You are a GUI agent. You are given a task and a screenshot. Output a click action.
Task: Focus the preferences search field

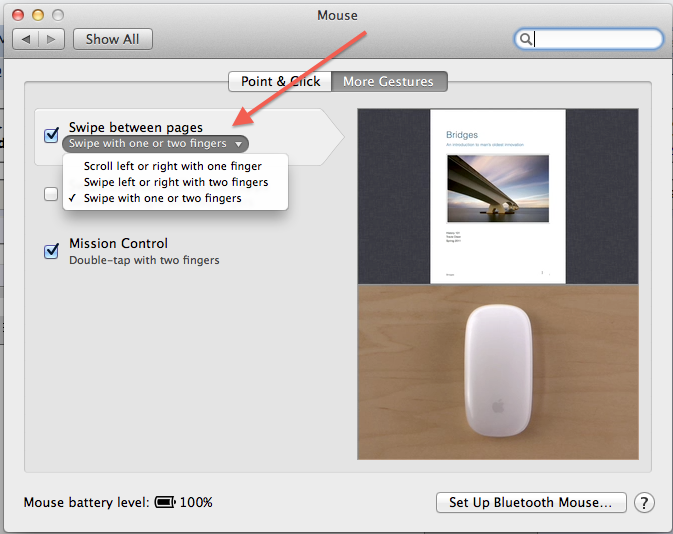pyautogui.click(x=588, y=39)
